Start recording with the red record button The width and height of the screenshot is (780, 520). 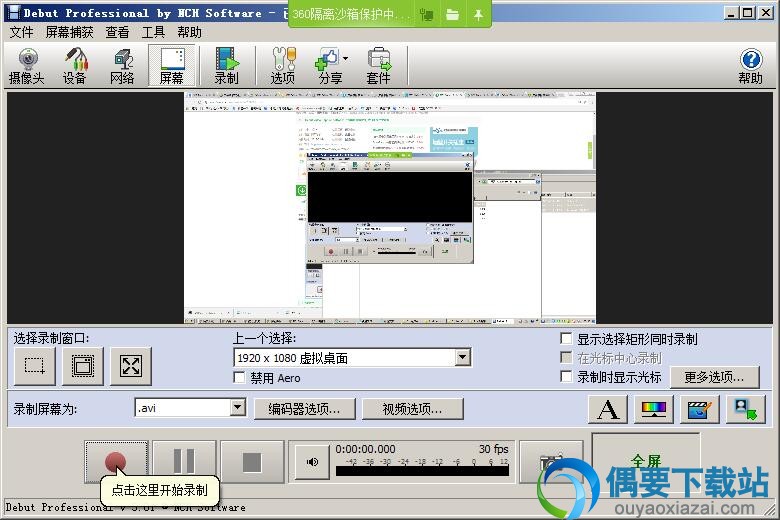116,462
